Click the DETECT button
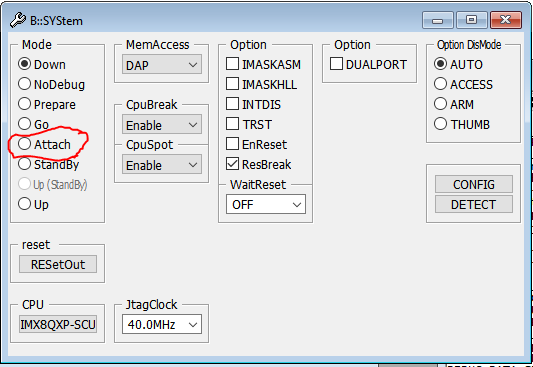This screenshot has height=367, width=533. pyautogui.click(x=474, y=205)
